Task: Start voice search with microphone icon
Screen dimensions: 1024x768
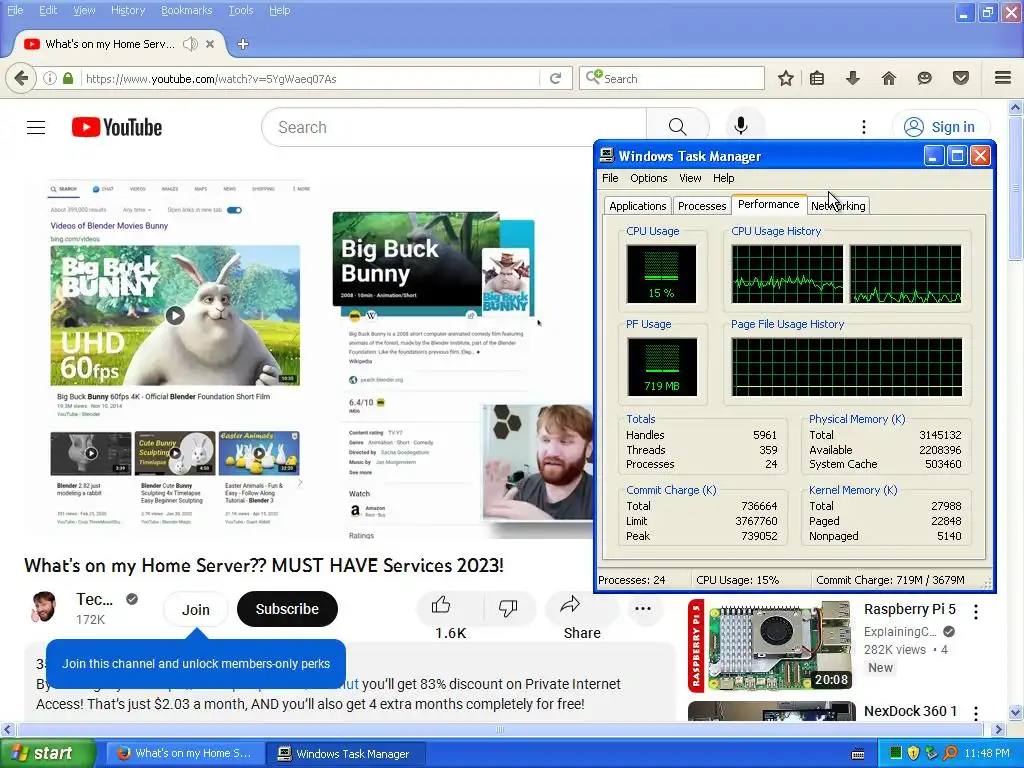Action: tap(741, 125)
